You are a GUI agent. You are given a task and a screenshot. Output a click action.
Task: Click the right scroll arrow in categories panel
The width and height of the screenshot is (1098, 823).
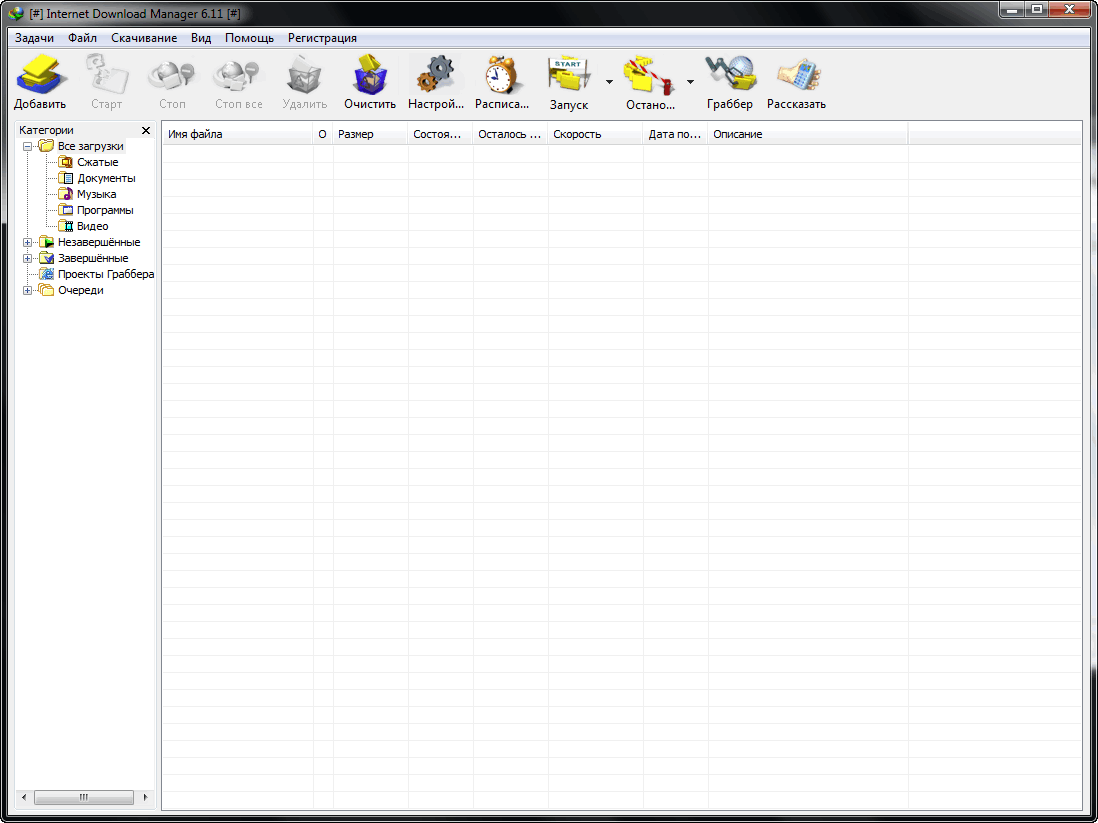[x=145, y=797]
